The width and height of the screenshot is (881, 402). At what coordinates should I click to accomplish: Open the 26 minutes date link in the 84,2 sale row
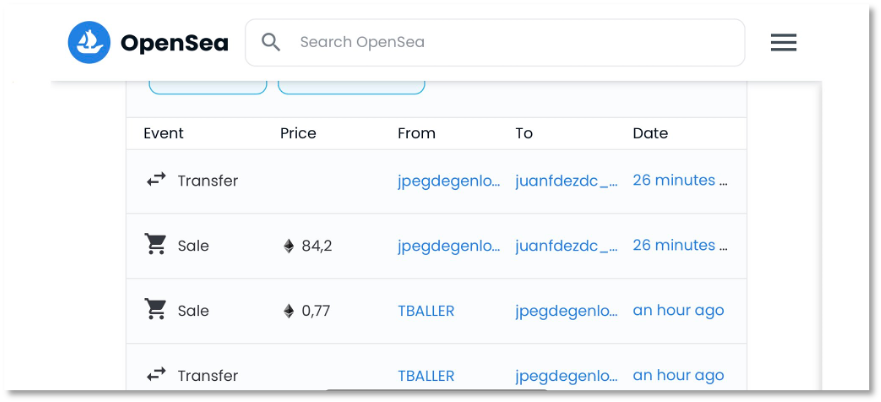[680, 246]
